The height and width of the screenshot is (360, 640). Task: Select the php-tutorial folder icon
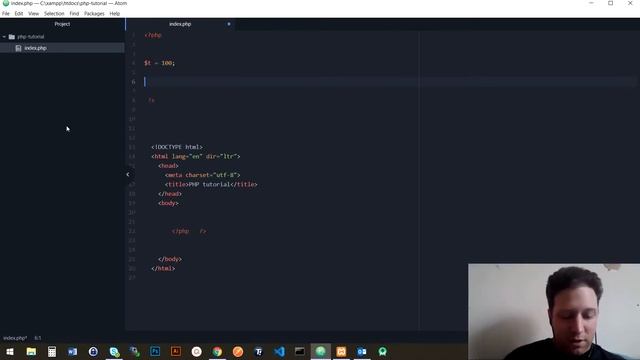coord(12,37)
